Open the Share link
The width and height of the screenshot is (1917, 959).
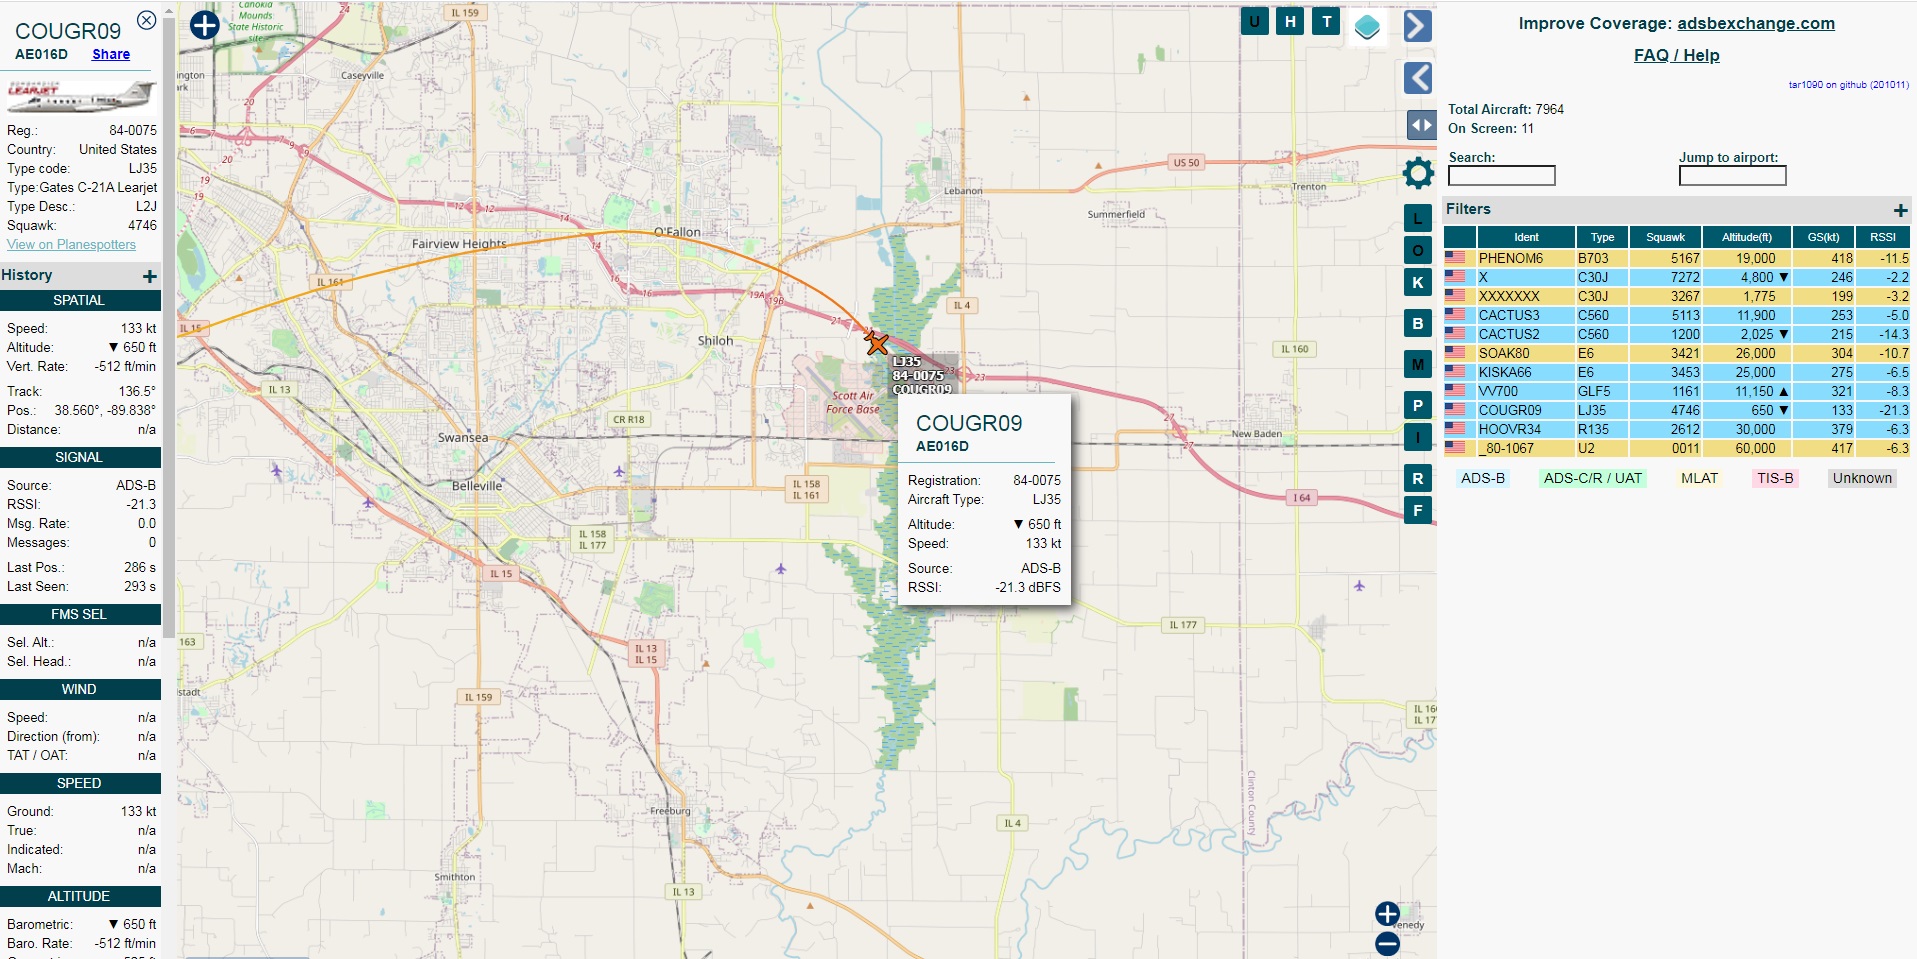click(x=111, y=54)
